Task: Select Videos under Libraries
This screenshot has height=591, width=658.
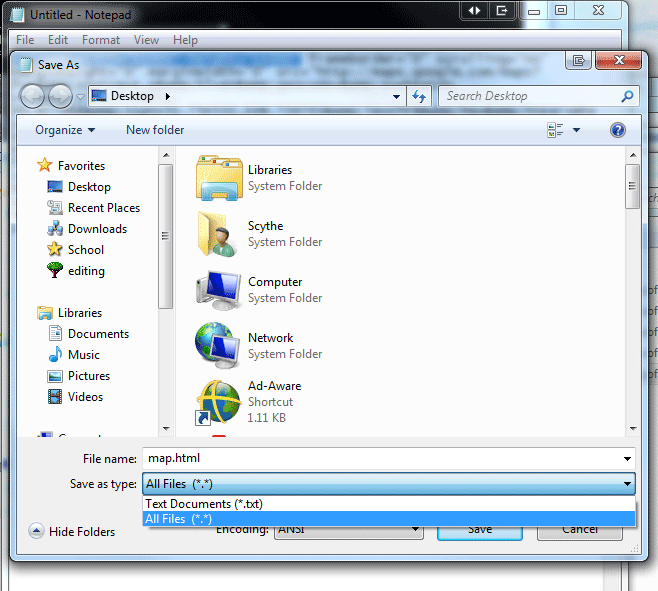Action: coord(85,397)
